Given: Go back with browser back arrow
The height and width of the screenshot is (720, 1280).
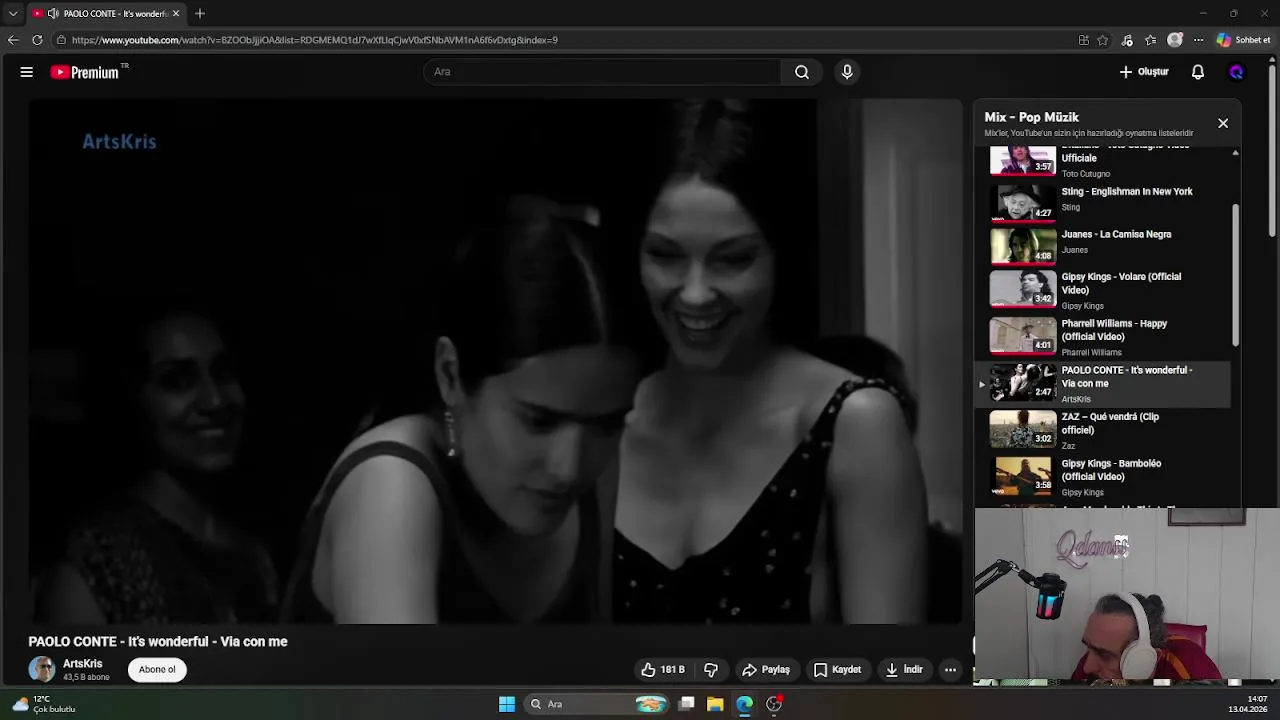Looking at the screenshot, I should 12,40.
